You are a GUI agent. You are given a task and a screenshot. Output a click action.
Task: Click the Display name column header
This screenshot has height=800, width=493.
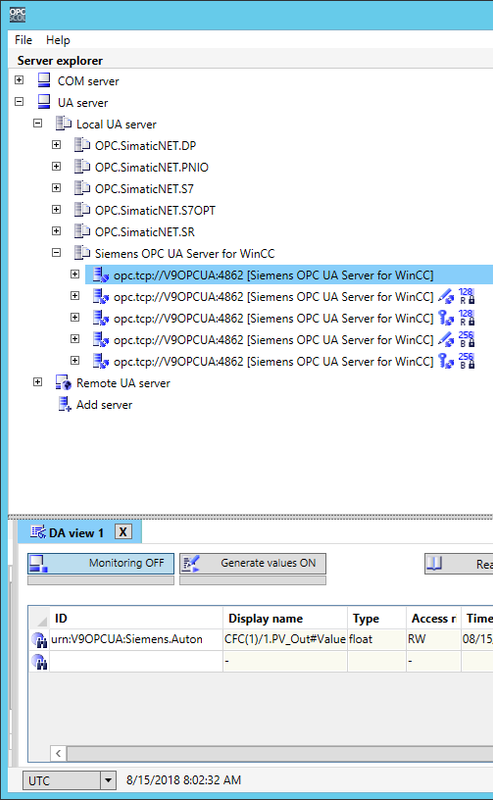[285, 618]
